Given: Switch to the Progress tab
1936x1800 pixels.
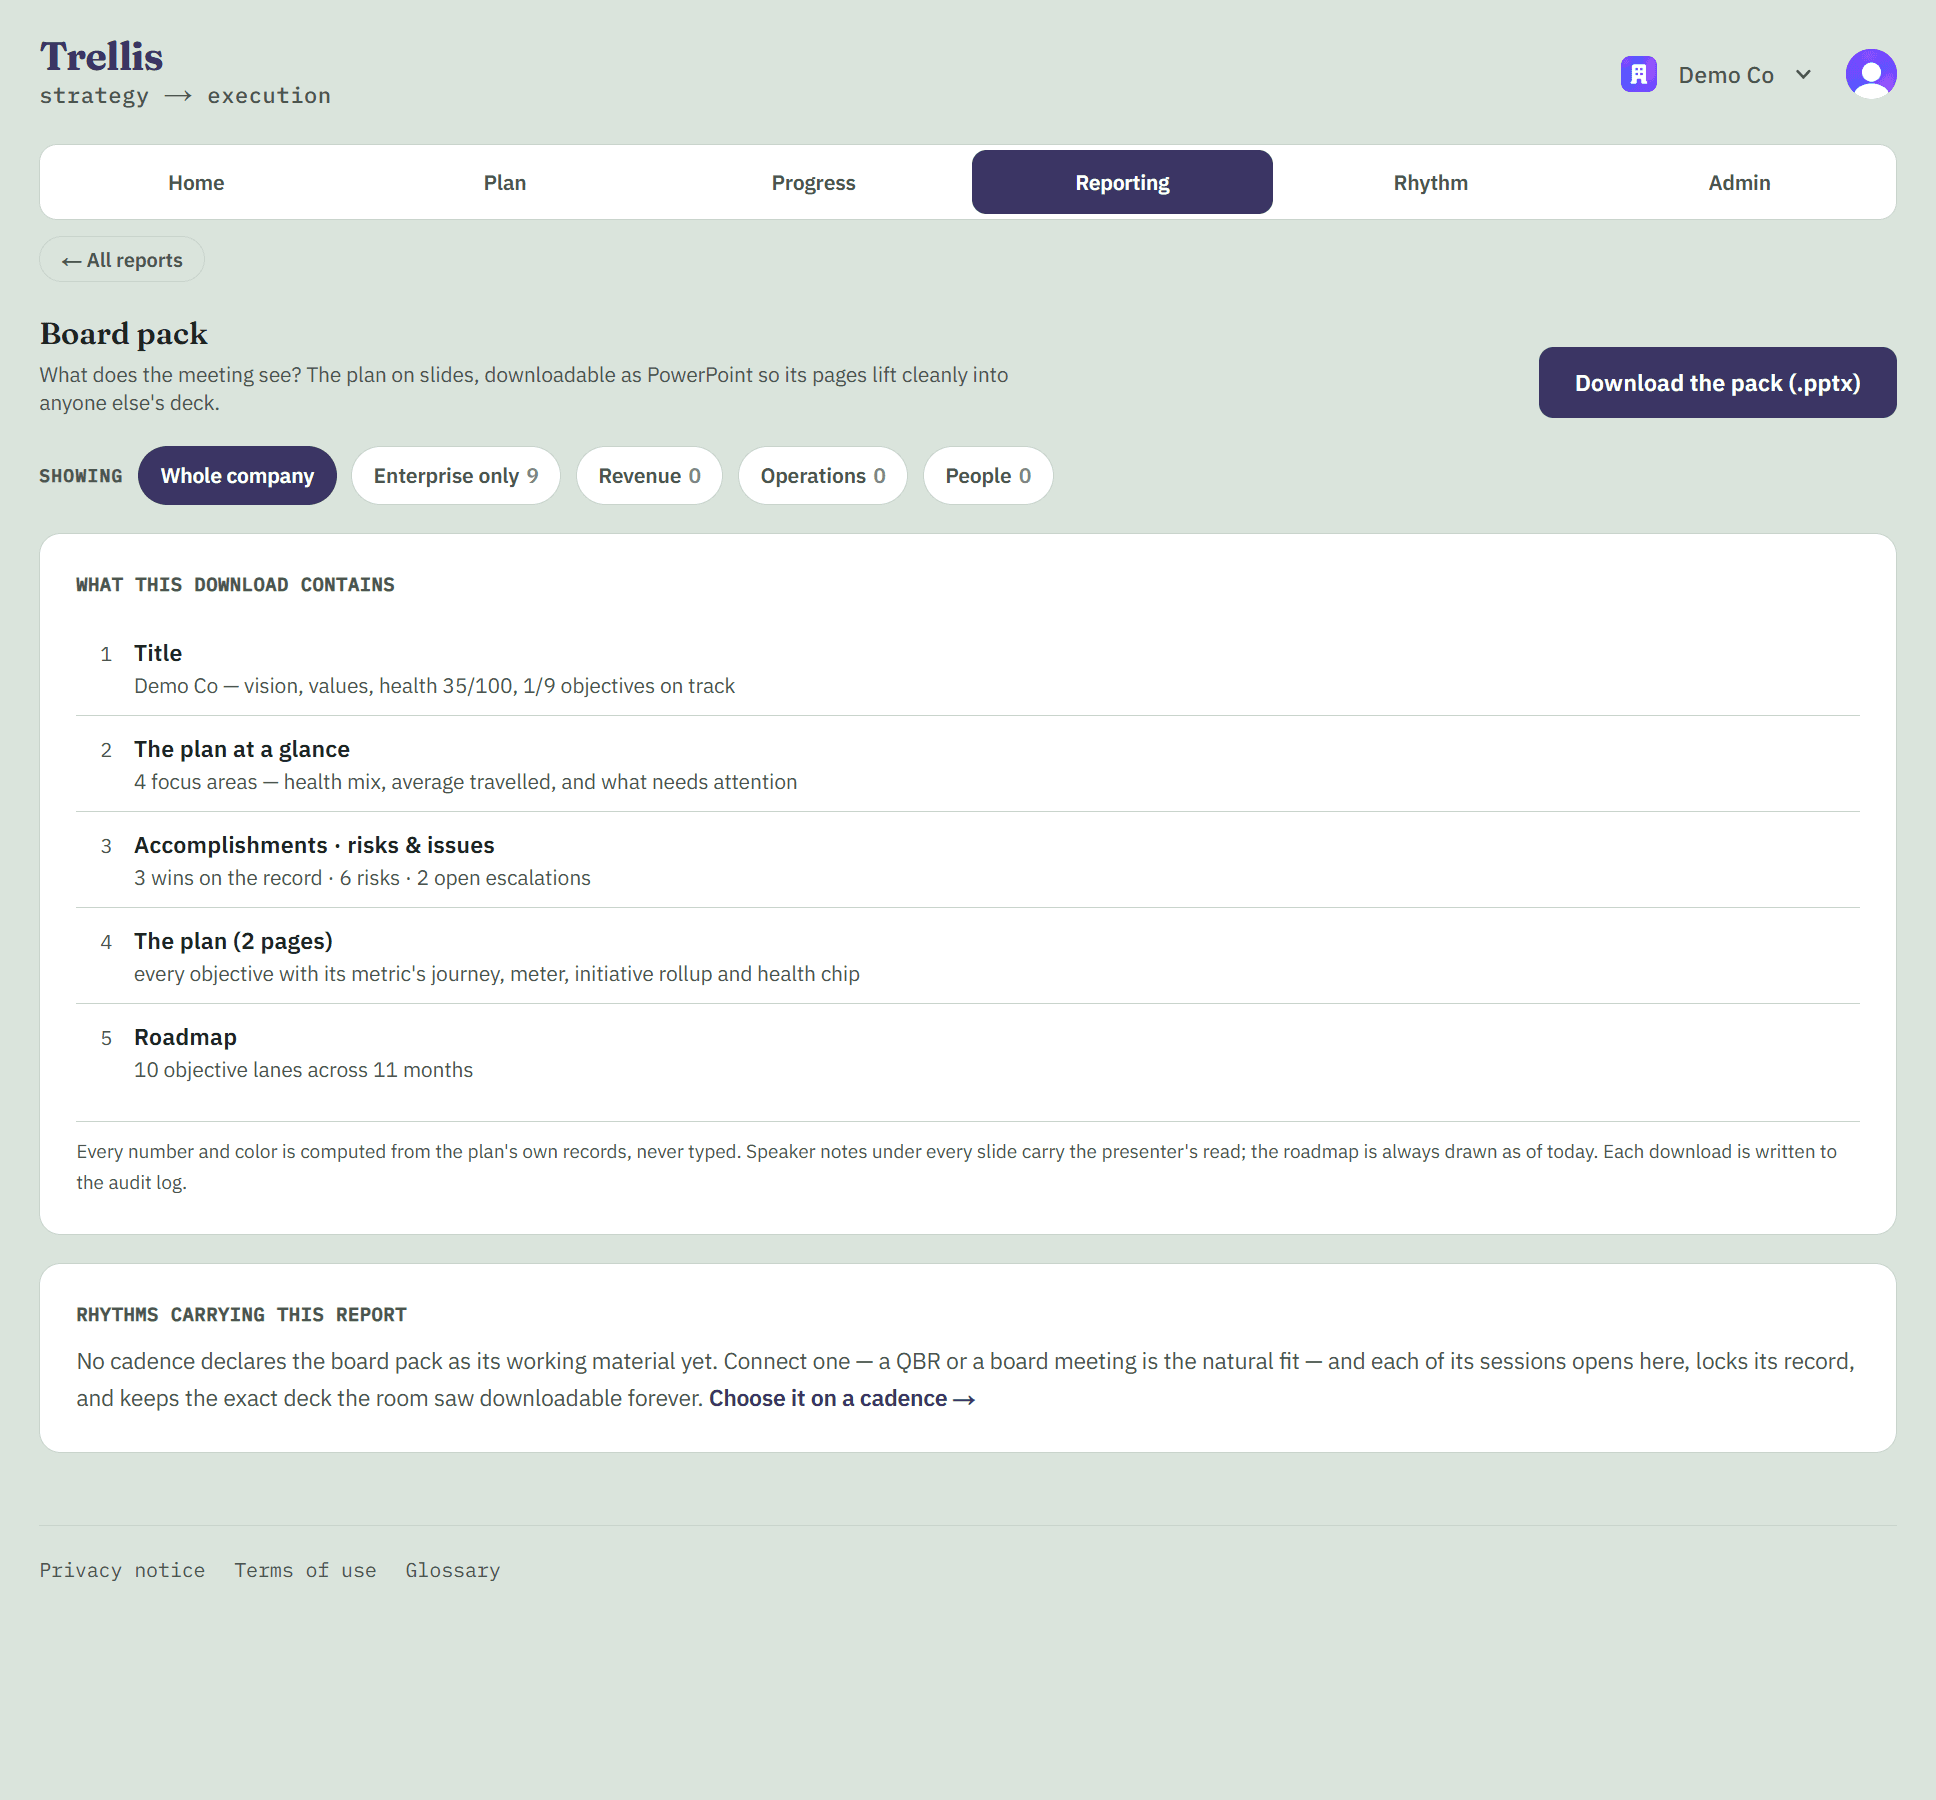Looking at the screenshot, I should (813, 182).
